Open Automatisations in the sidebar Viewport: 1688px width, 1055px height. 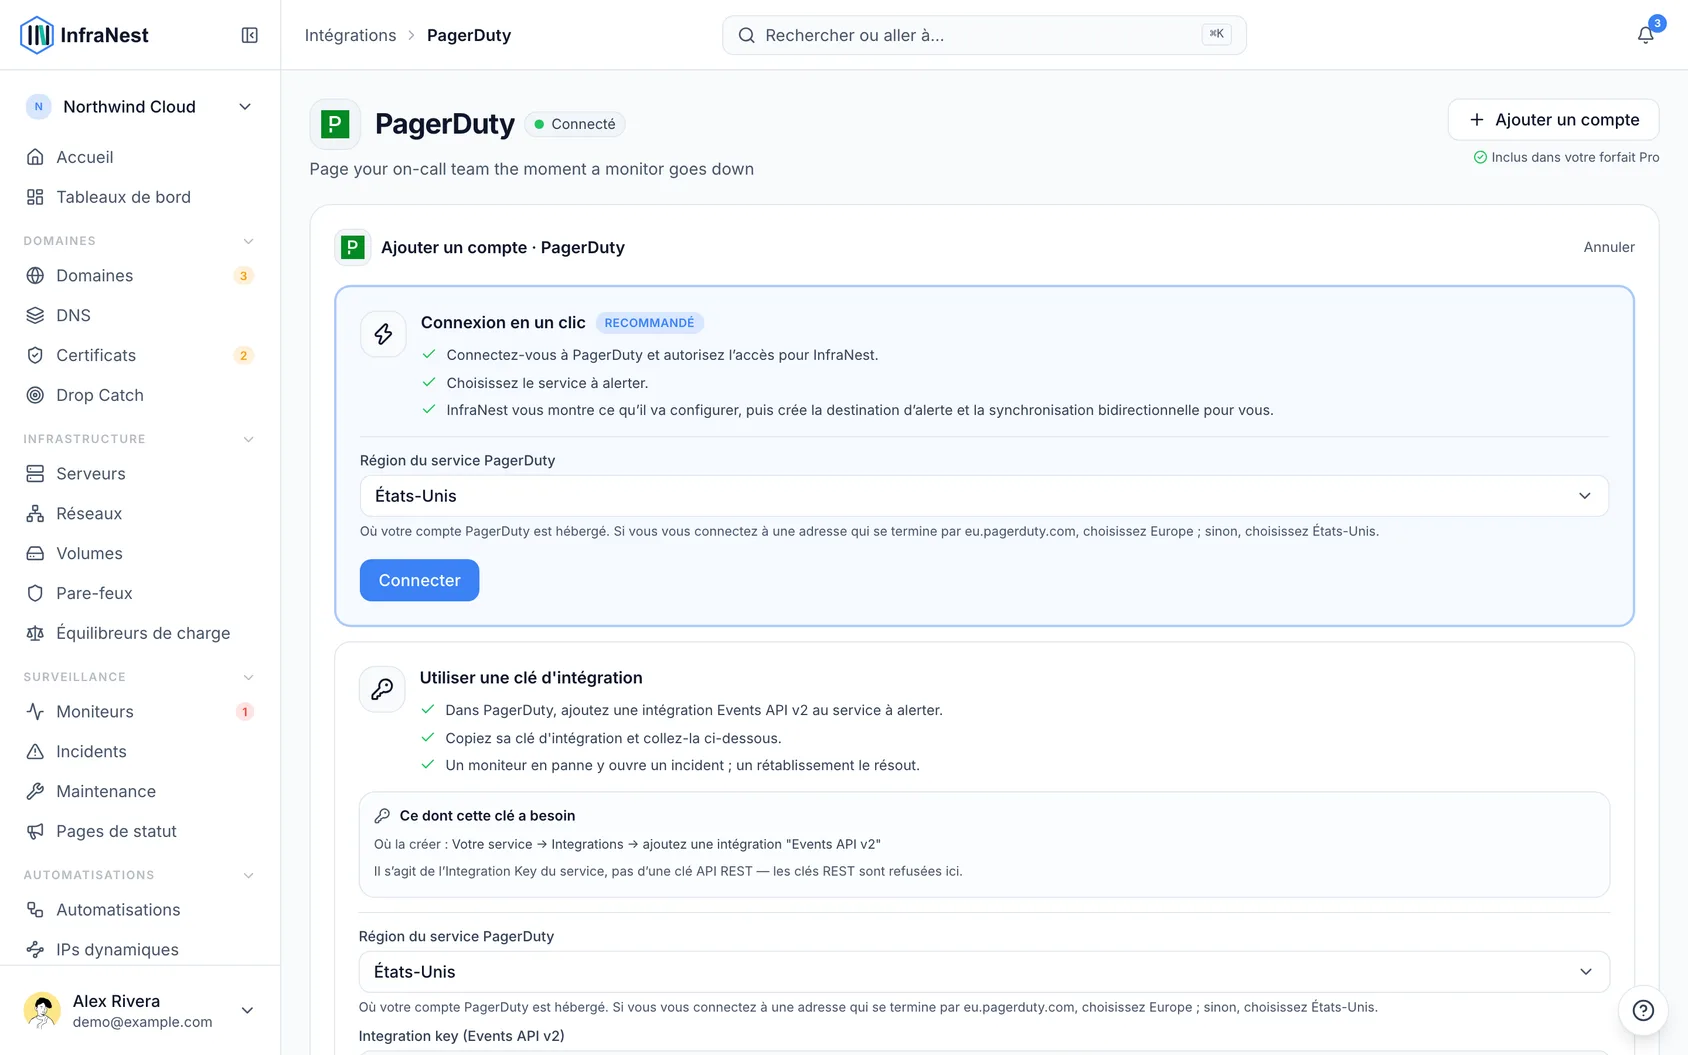[x=140, y=909]
